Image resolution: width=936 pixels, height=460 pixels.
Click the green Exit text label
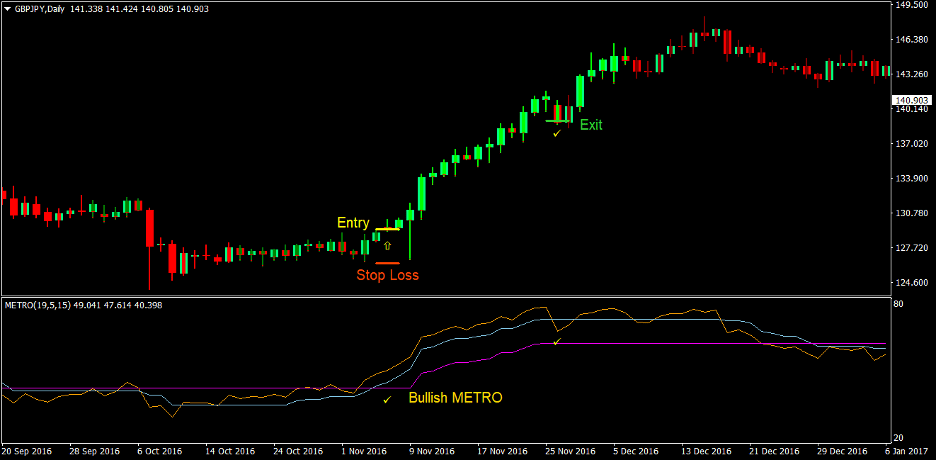tap(591, 125)
